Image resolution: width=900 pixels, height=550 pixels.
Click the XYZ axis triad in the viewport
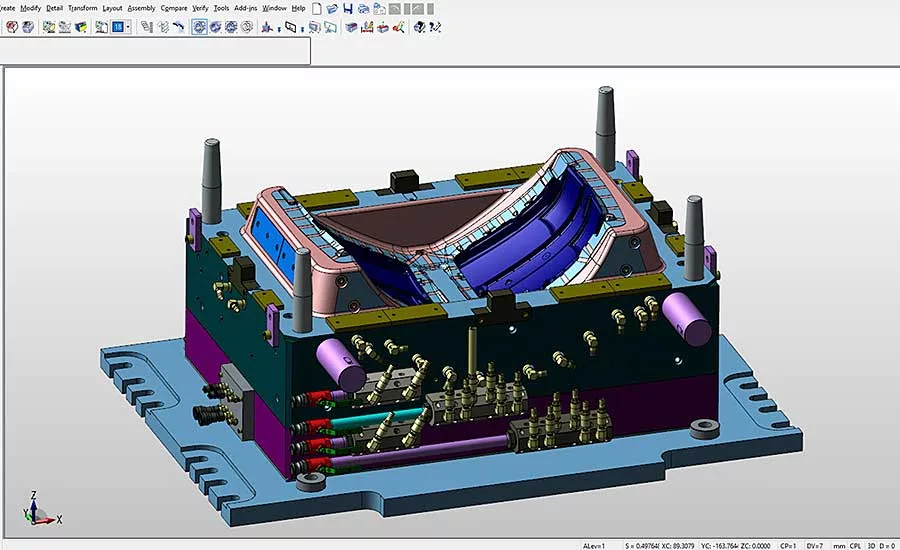[41, 508]
